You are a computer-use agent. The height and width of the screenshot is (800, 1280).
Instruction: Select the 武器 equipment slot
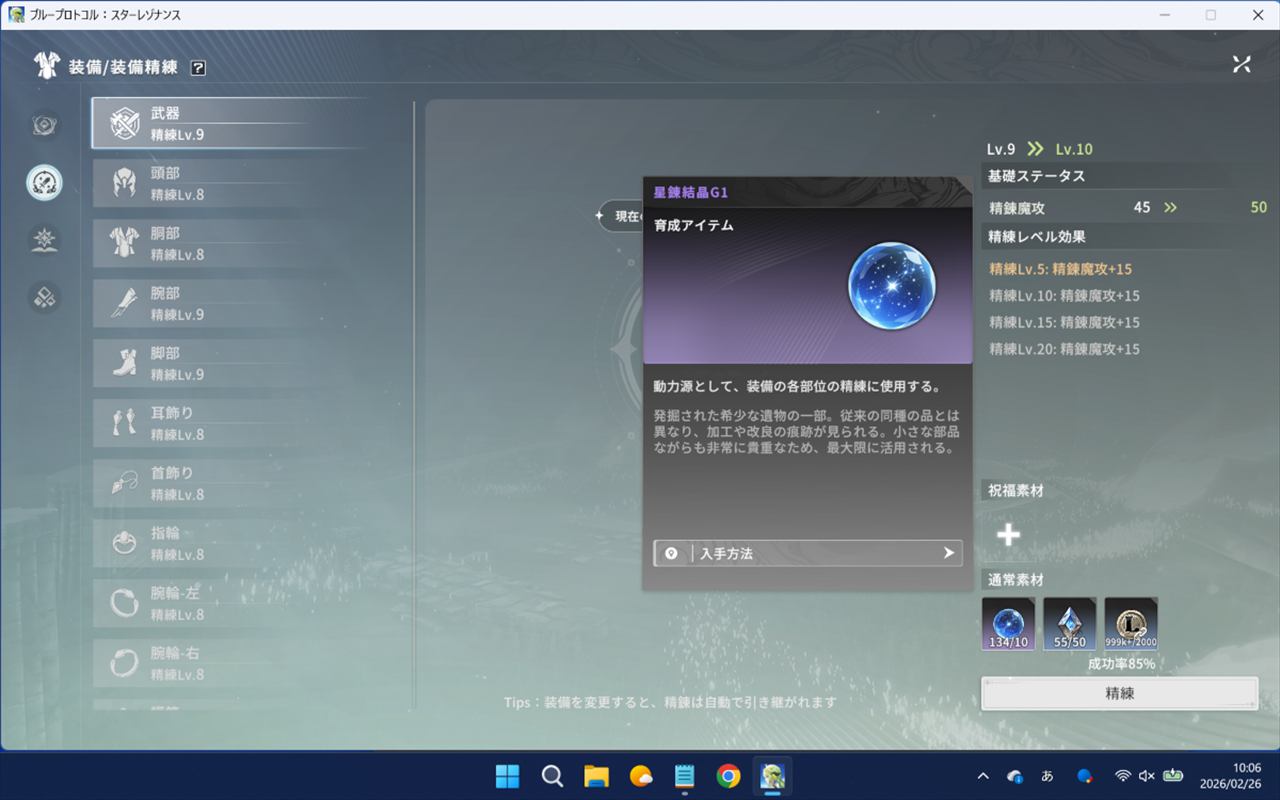230,124
